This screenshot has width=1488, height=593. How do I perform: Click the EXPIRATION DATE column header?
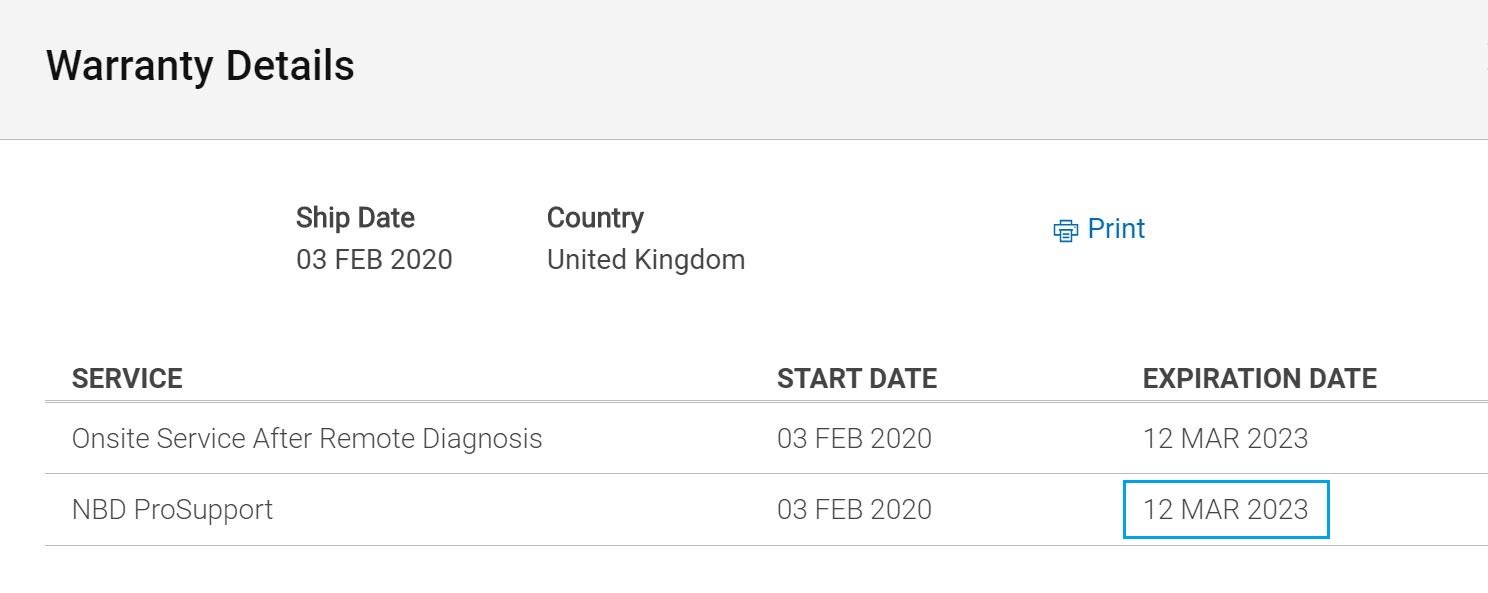coord(1260,379)
